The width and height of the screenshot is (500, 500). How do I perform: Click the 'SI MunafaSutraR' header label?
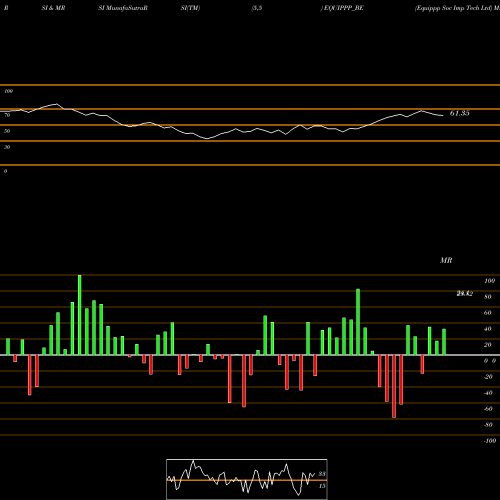click(x=123, y=8)
